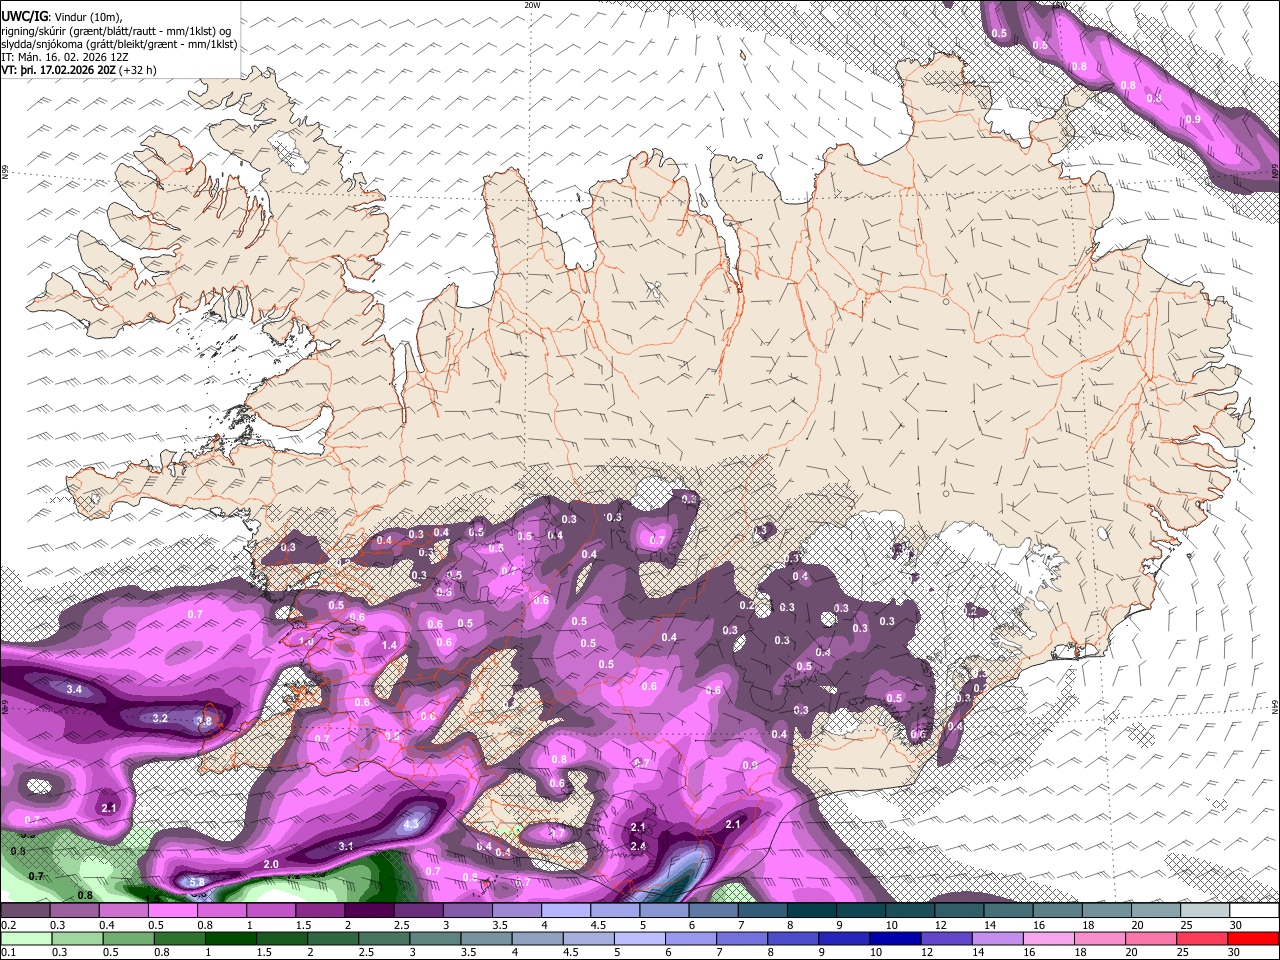Viewport: 1280px width, 960px height.
Task: Click the dark teal swatch labeled 8 in top row
Action: (x=811, y=911)
